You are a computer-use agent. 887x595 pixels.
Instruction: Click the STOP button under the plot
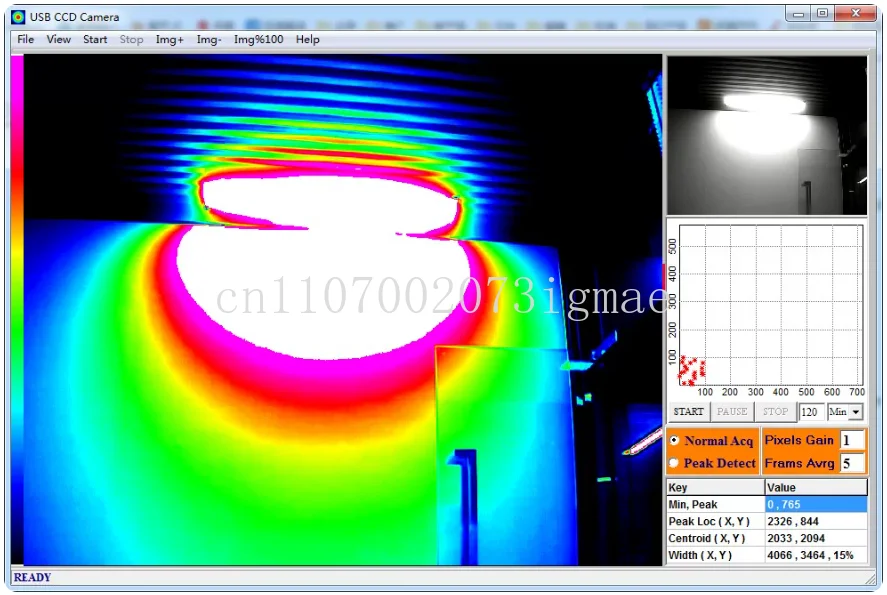pos(775,412)
